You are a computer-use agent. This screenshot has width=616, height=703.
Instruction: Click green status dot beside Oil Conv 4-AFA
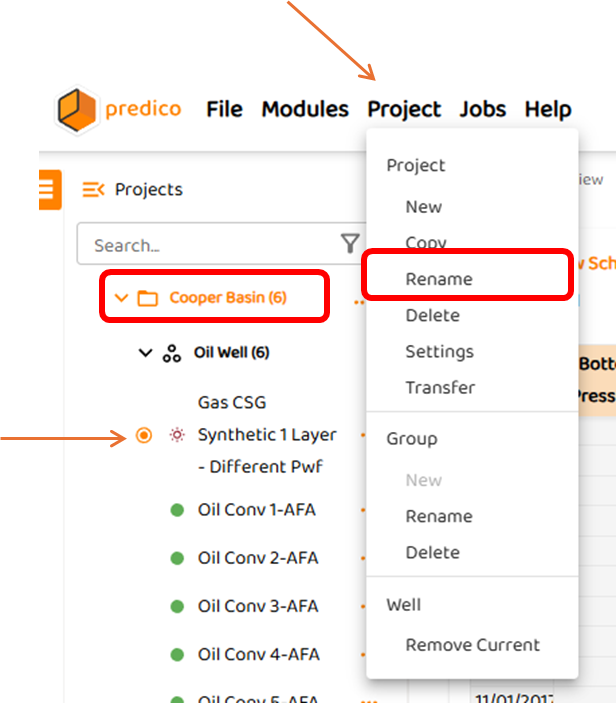(177, 655)
